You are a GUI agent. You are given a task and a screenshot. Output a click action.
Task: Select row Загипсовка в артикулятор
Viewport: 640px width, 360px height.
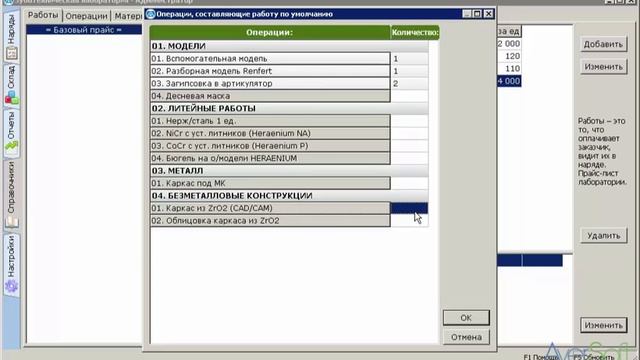270,83
